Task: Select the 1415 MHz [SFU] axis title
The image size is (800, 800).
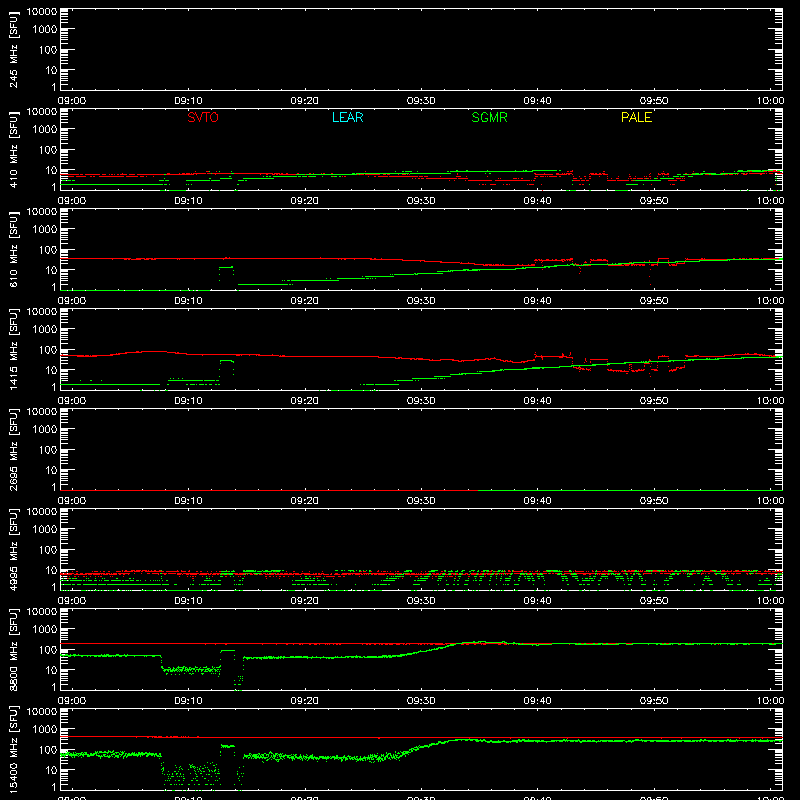Action: click(14, 349)
